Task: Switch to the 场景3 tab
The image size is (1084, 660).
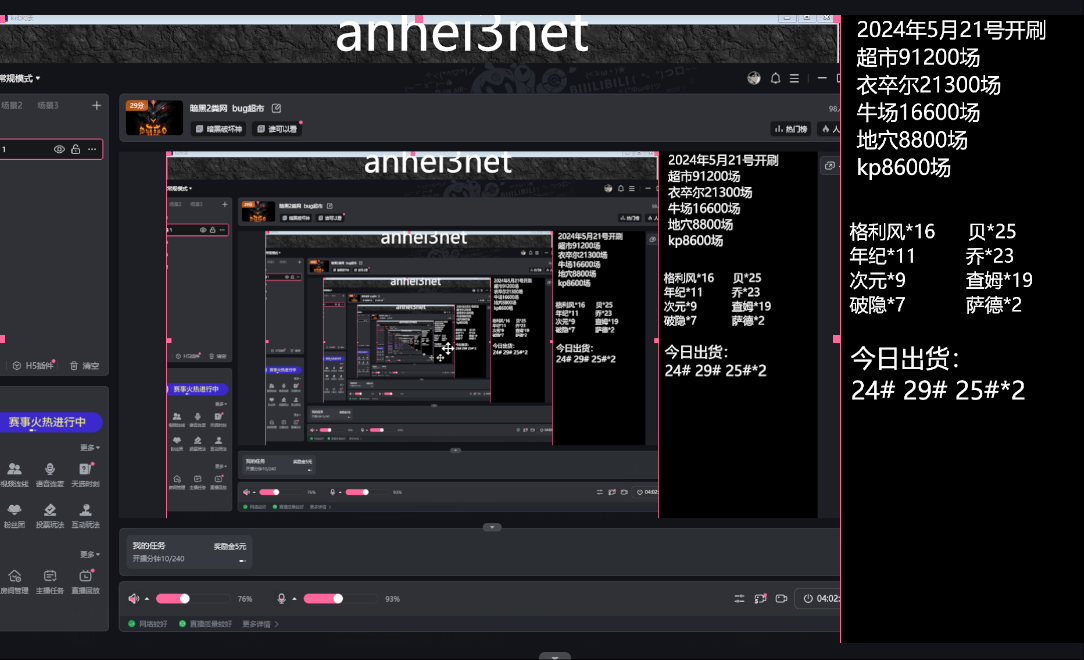Action: point(48,105)
